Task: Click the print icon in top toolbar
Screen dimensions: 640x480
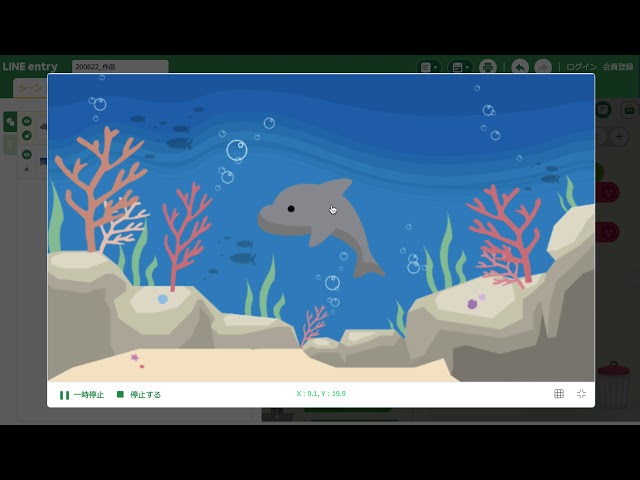Action: (x=488, y=67)
